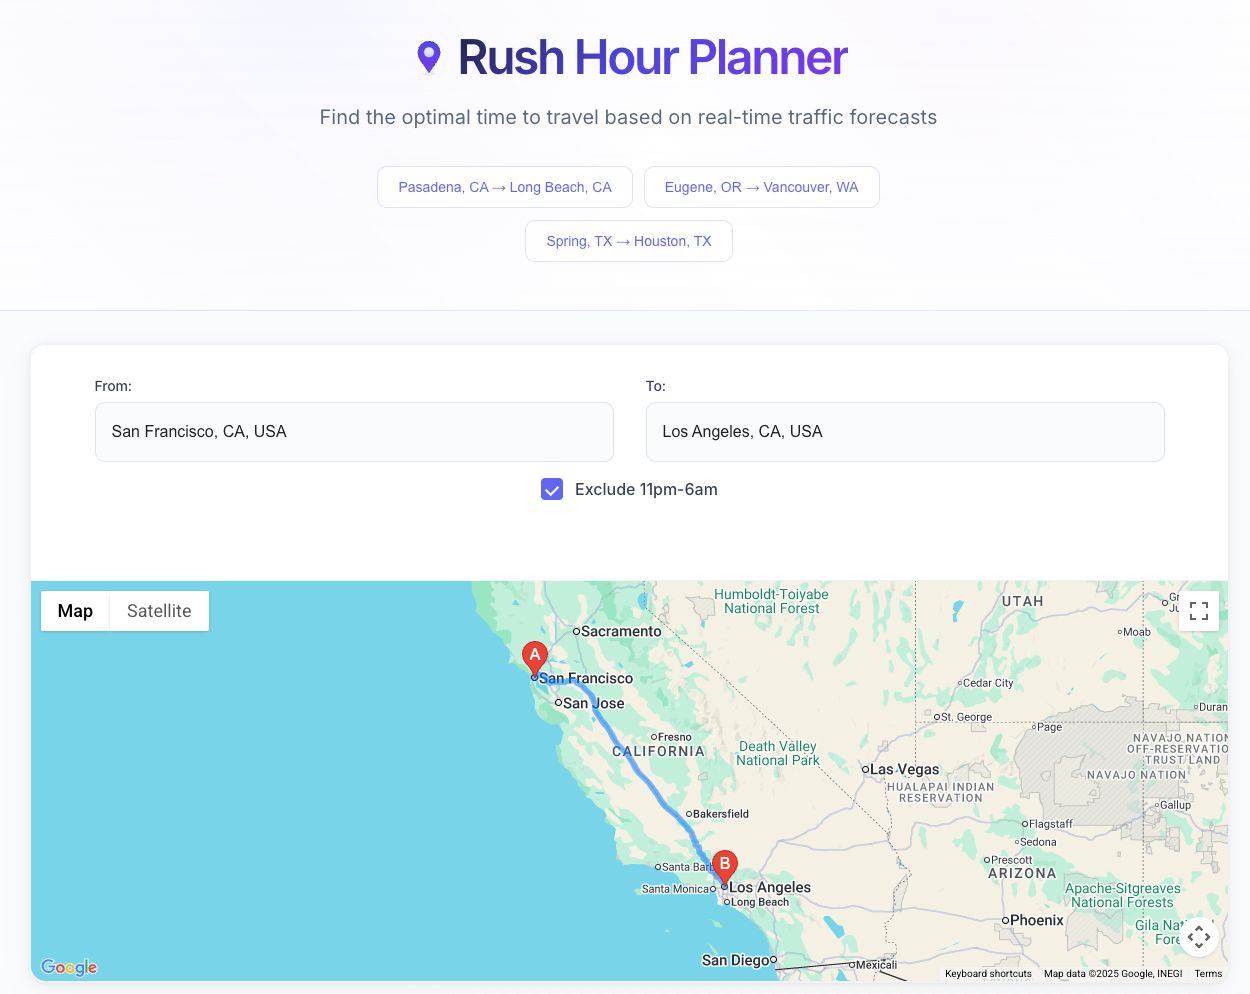Open the pan control on the map
The width and height of the screenshot is (1250, 994).
click(x=1199, y=937)
